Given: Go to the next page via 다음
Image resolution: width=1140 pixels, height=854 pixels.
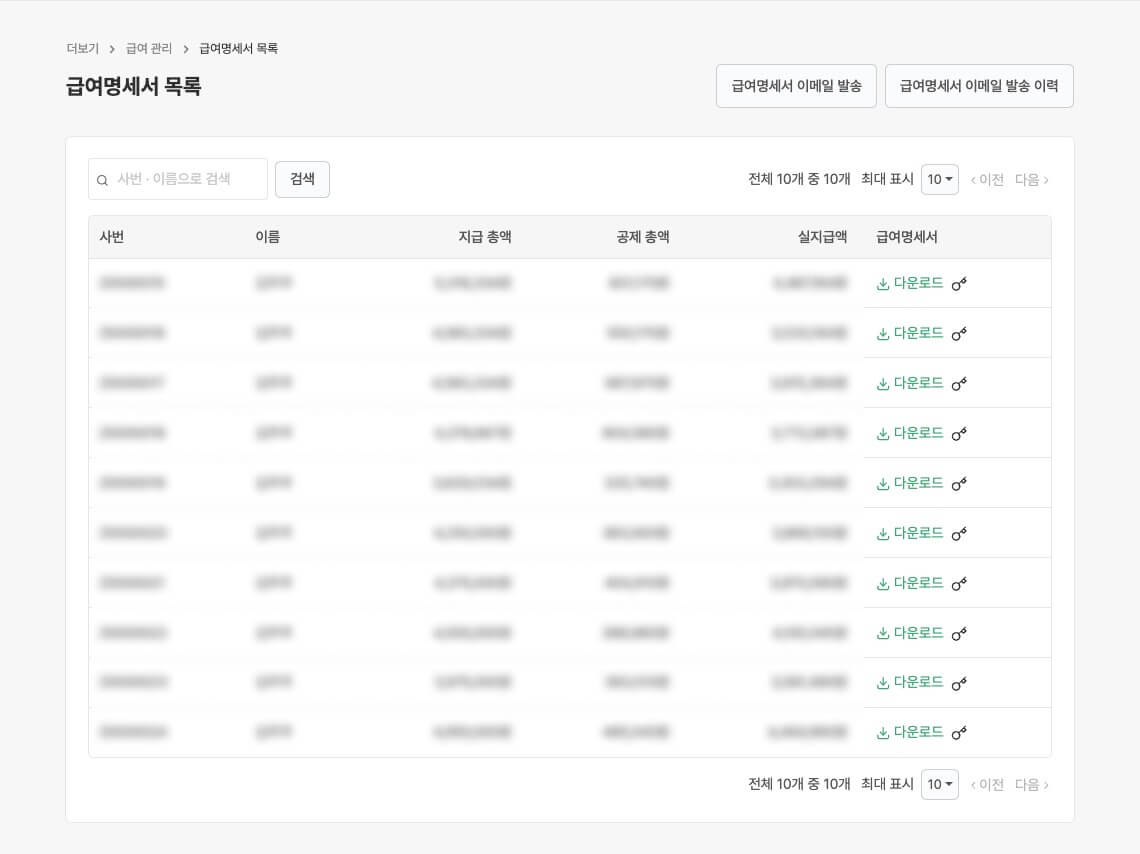Looking at the screenshot, I should point(1031,179).
